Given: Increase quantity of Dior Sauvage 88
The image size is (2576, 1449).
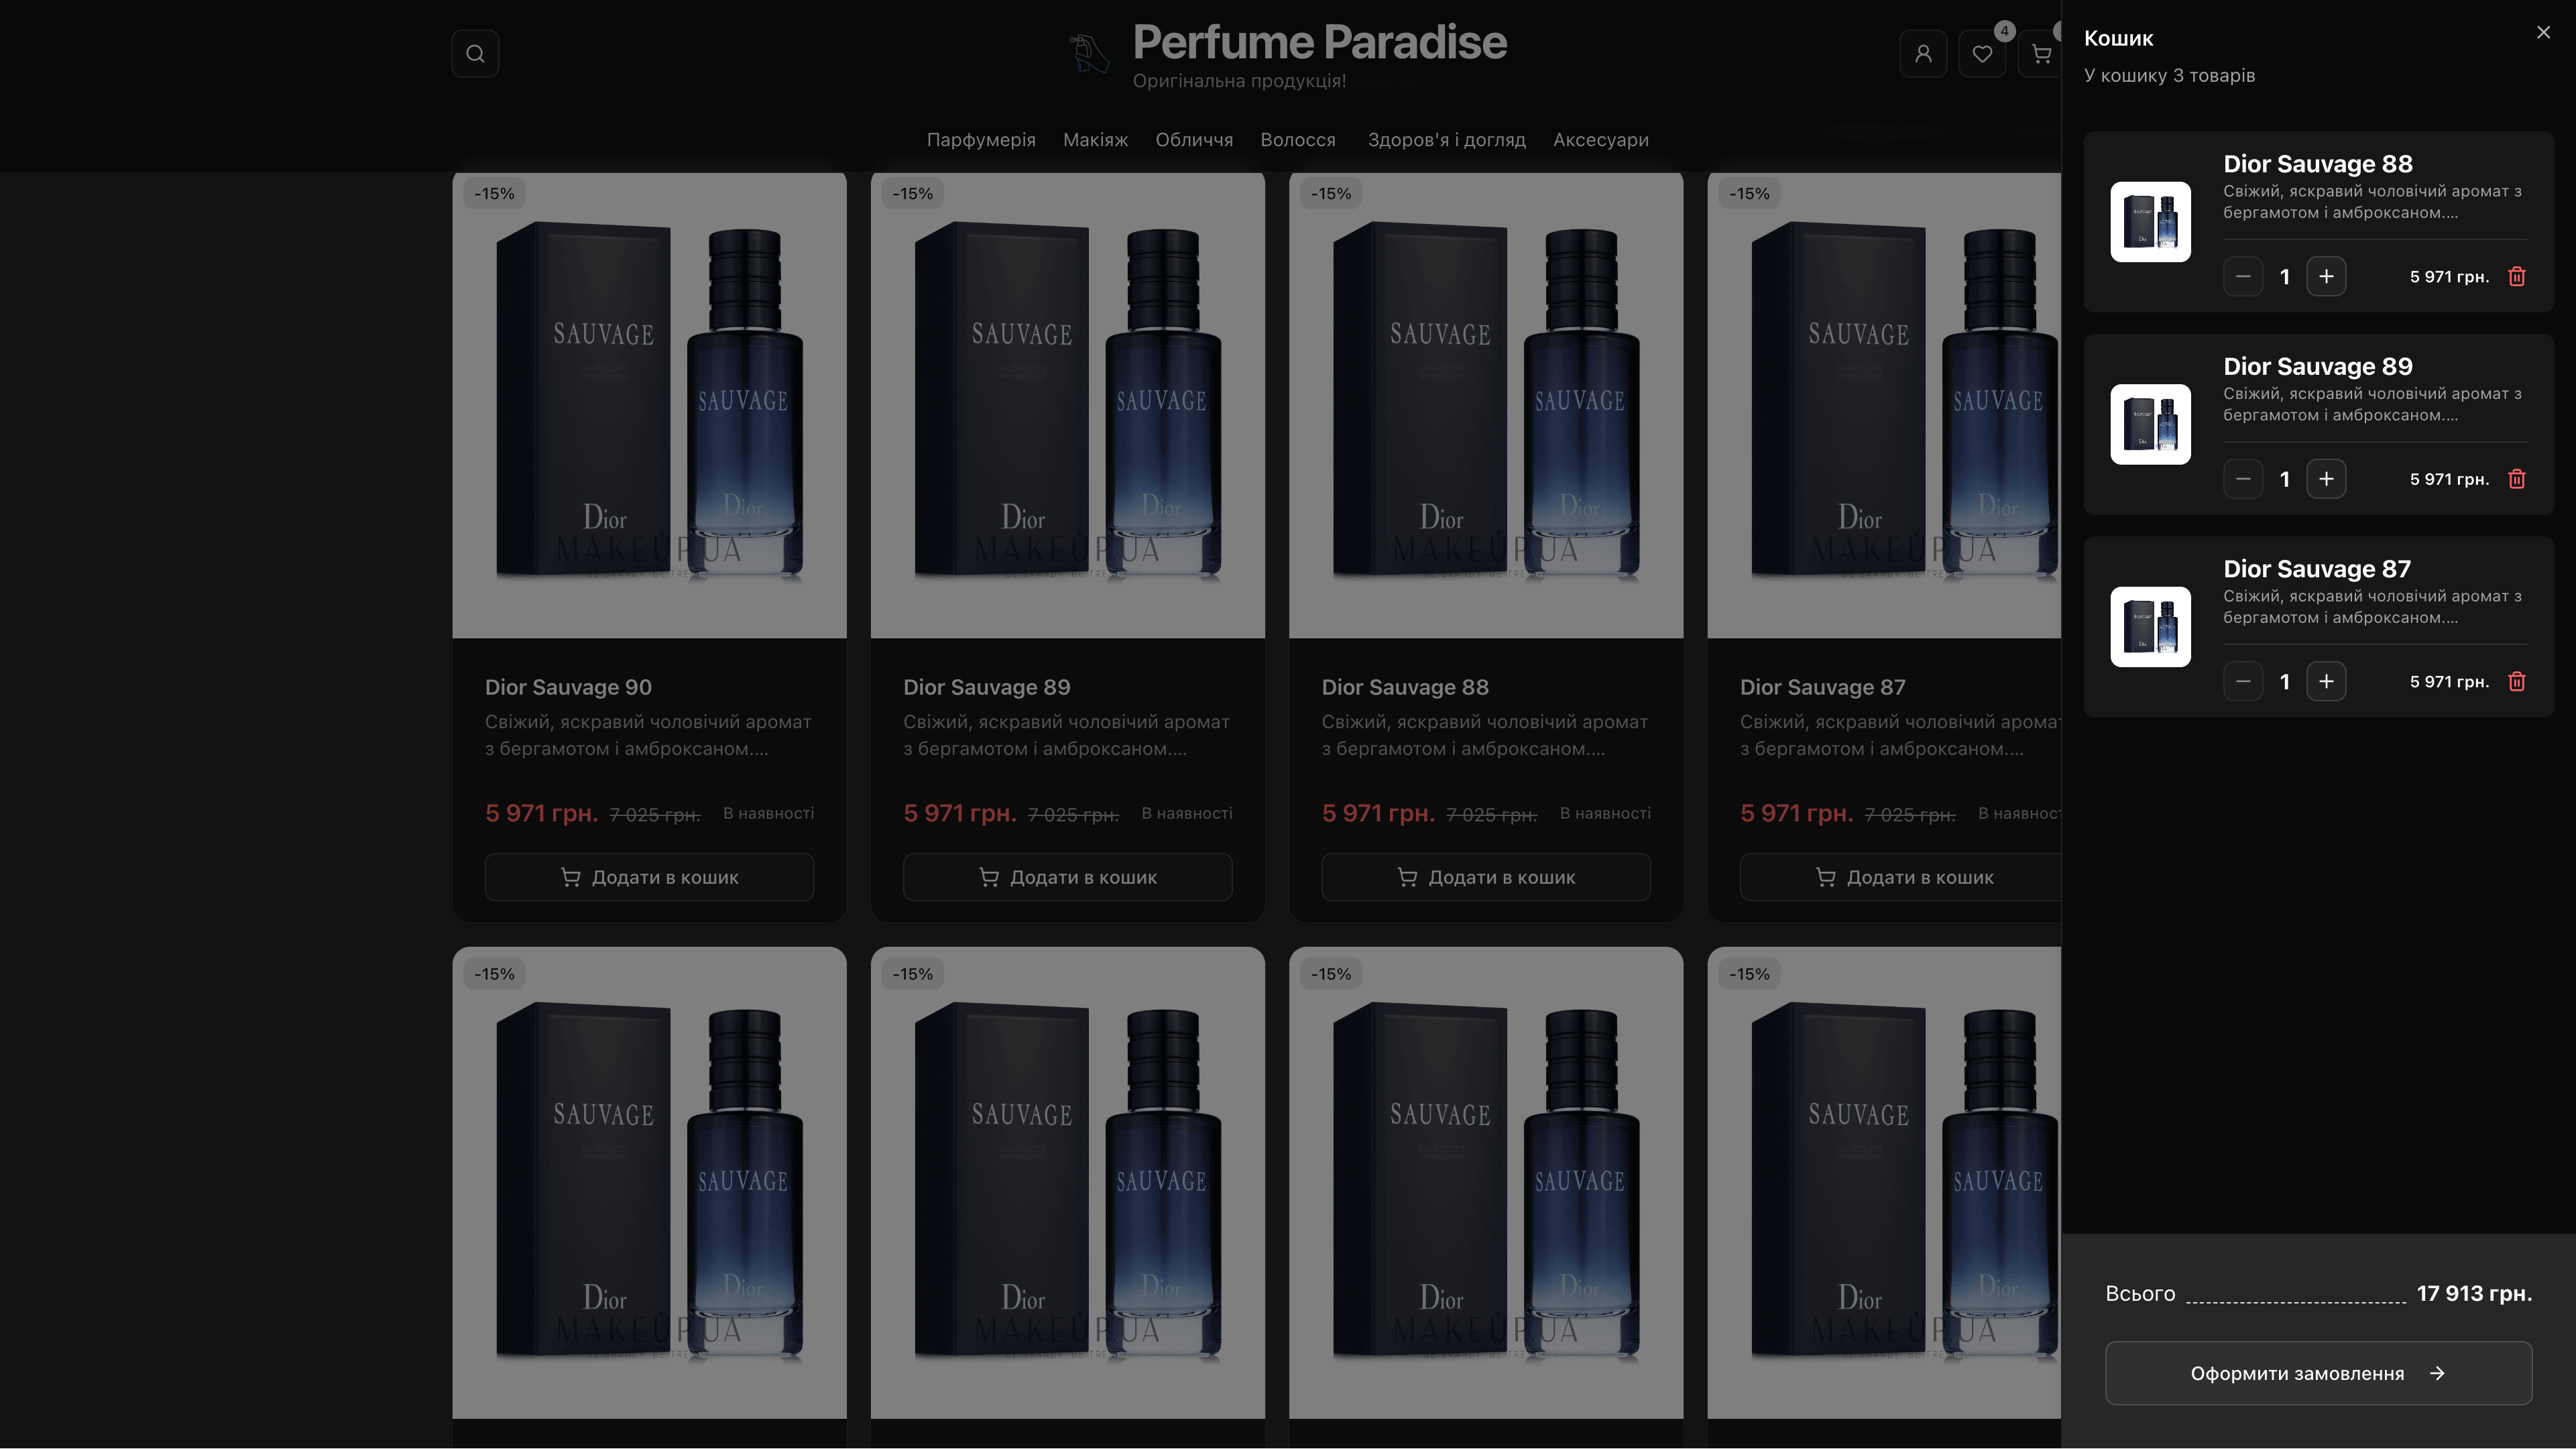Looking at the screenshot, I should click(2327, 276).
